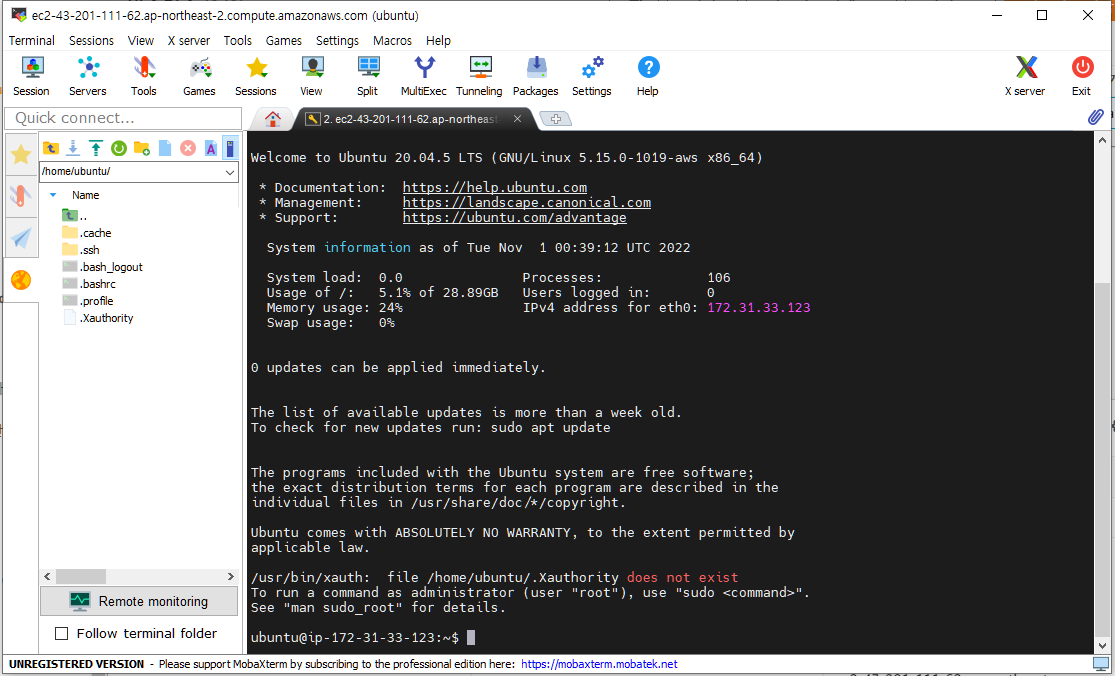
Task: Click the red delete icon in SFTP toolbar
Action: 188,148
